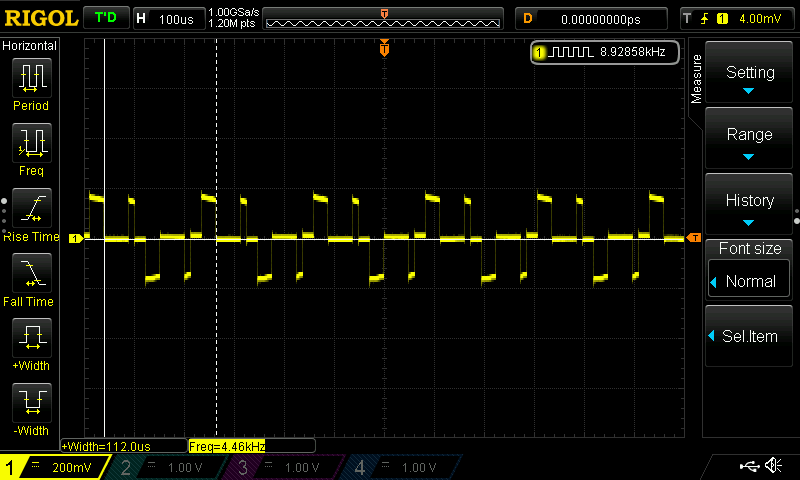Open the Sel.Item option
Viewport: 800px width, 480px height.
tap(748, 336)
